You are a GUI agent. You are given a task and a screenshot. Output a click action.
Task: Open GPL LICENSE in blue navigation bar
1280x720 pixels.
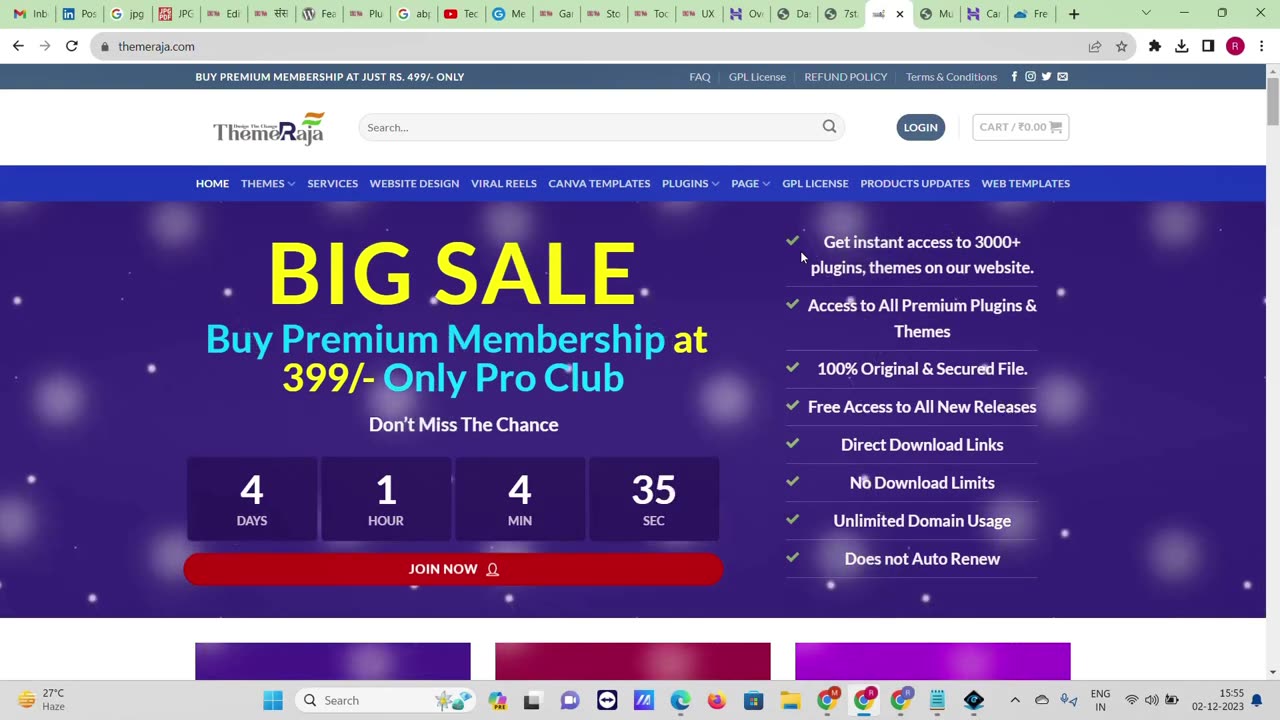815,183
